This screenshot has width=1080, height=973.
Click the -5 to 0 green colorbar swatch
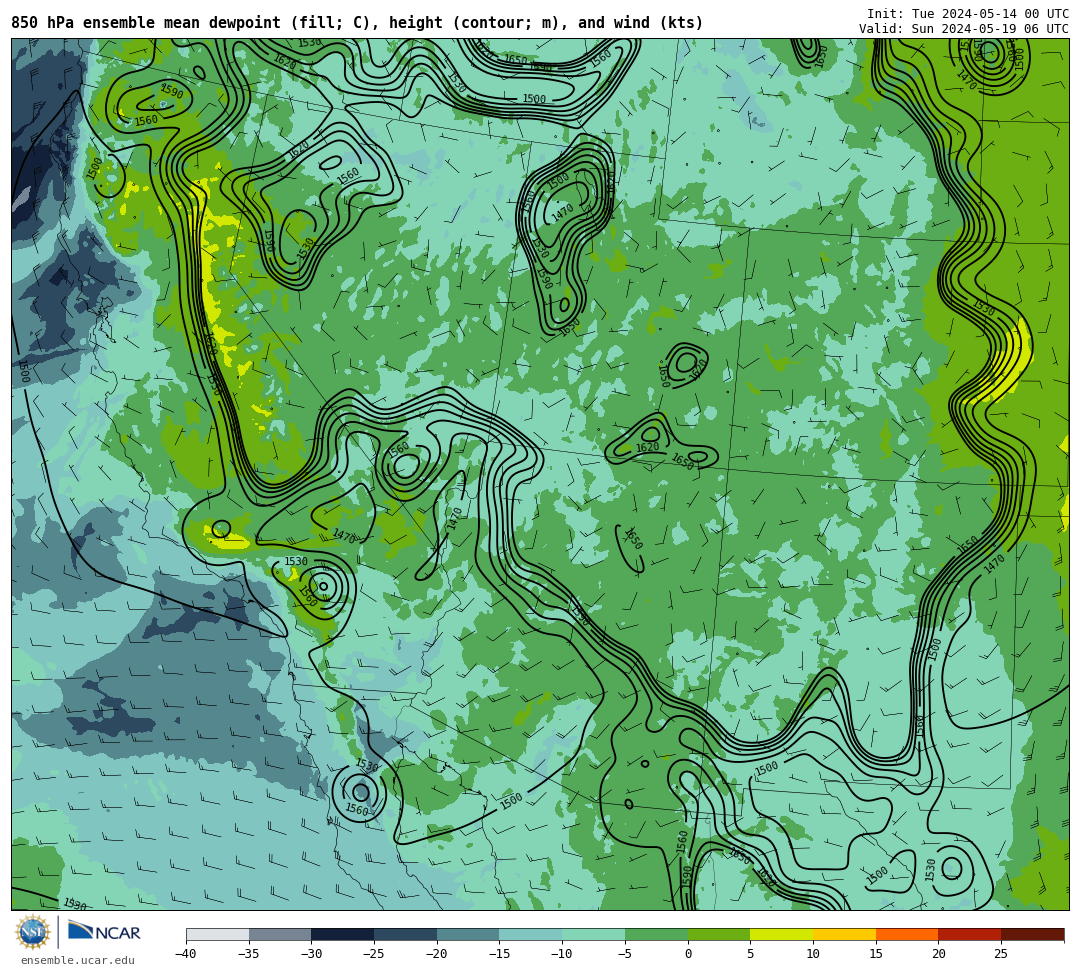point(656,934)
